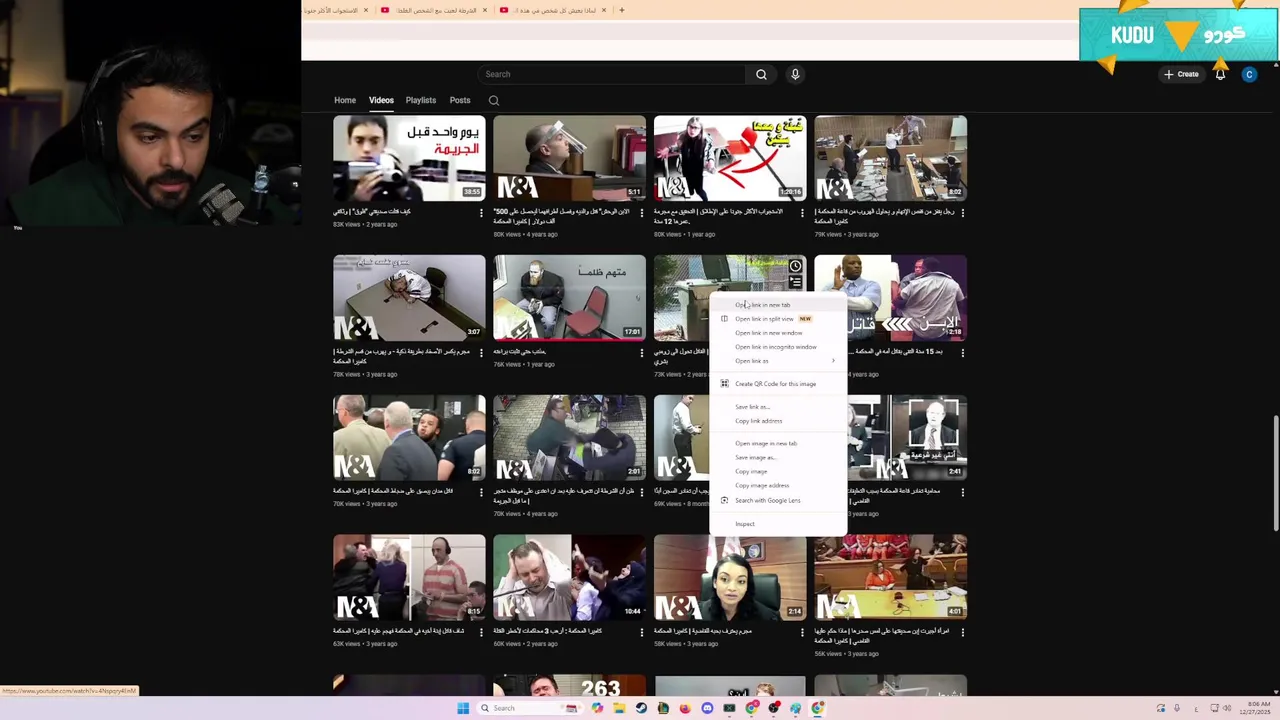Image resolution: width=1280 pixels, height=720 pixels.
Task: Choose Open link in split view
Action: click(778, 319)
